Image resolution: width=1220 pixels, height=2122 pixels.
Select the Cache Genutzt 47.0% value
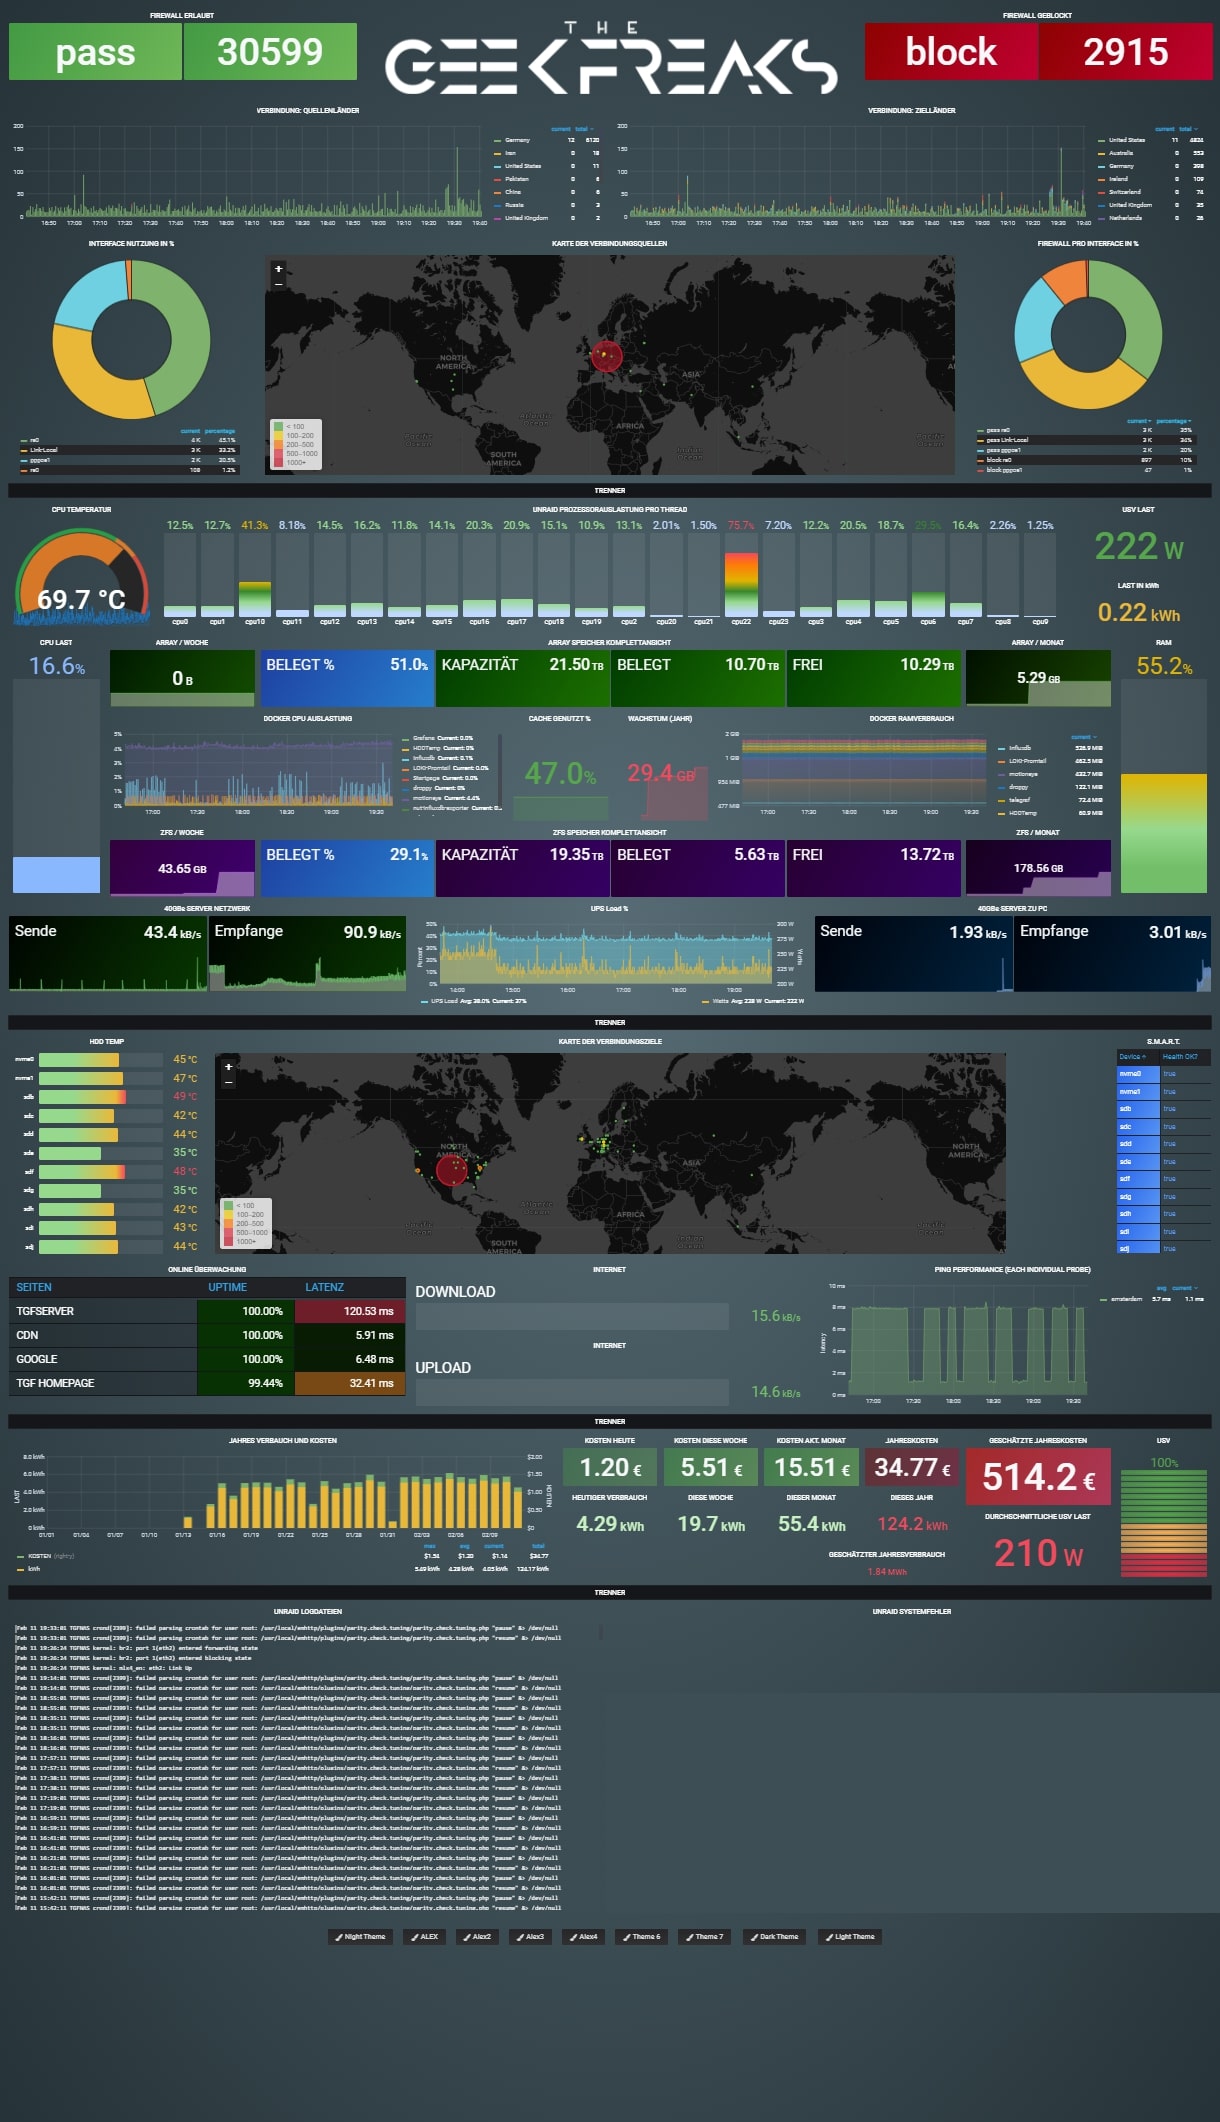click(x=560, y=773)
